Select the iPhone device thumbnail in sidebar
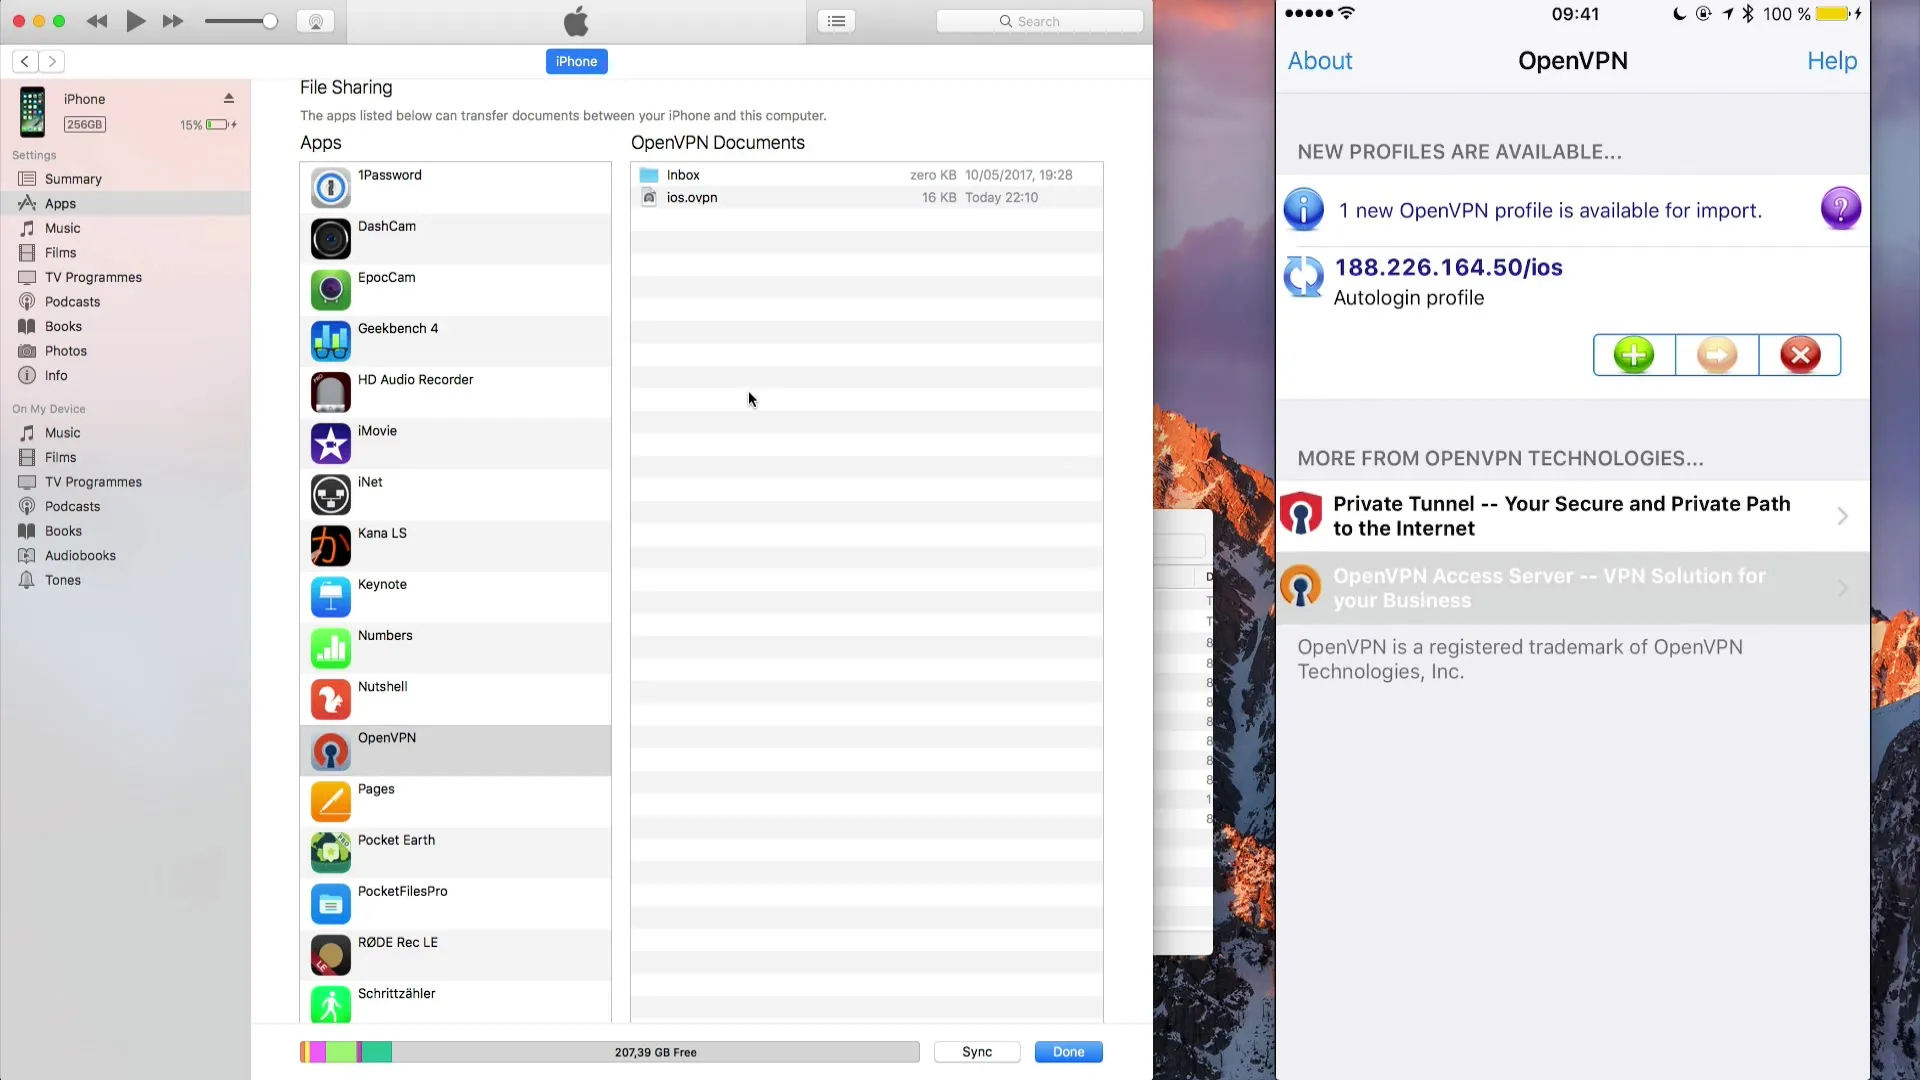The image size is (1920, 1080). (32, 111)
